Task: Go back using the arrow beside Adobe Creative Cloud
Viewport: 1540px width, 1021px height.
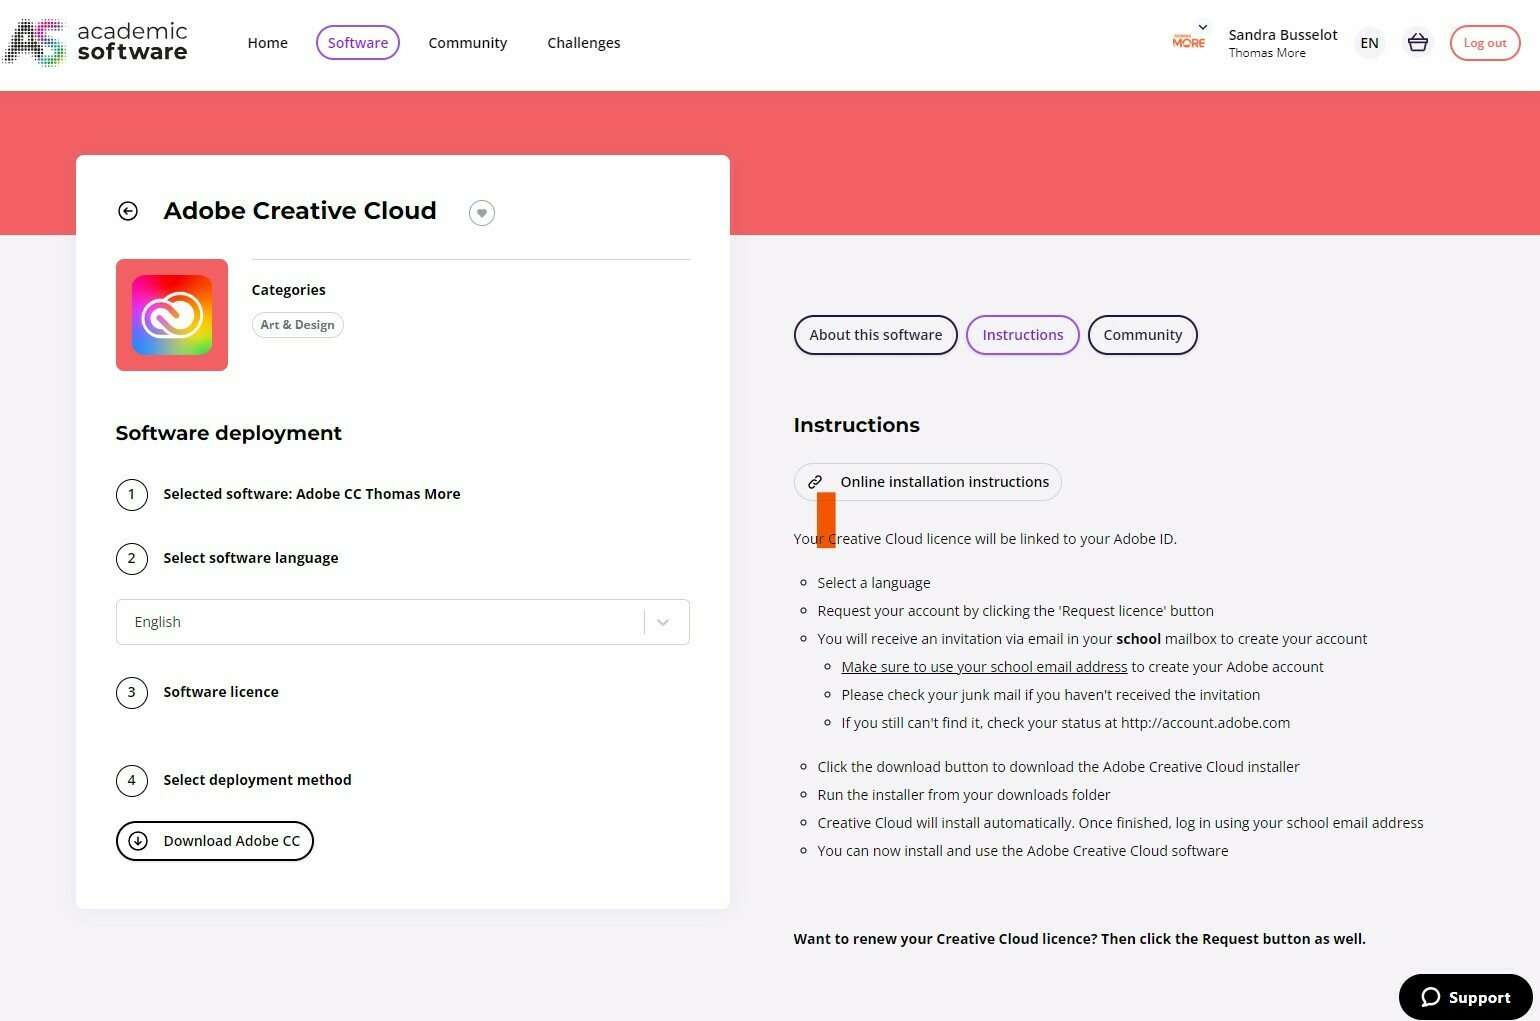Action: (x=128, y=211)
